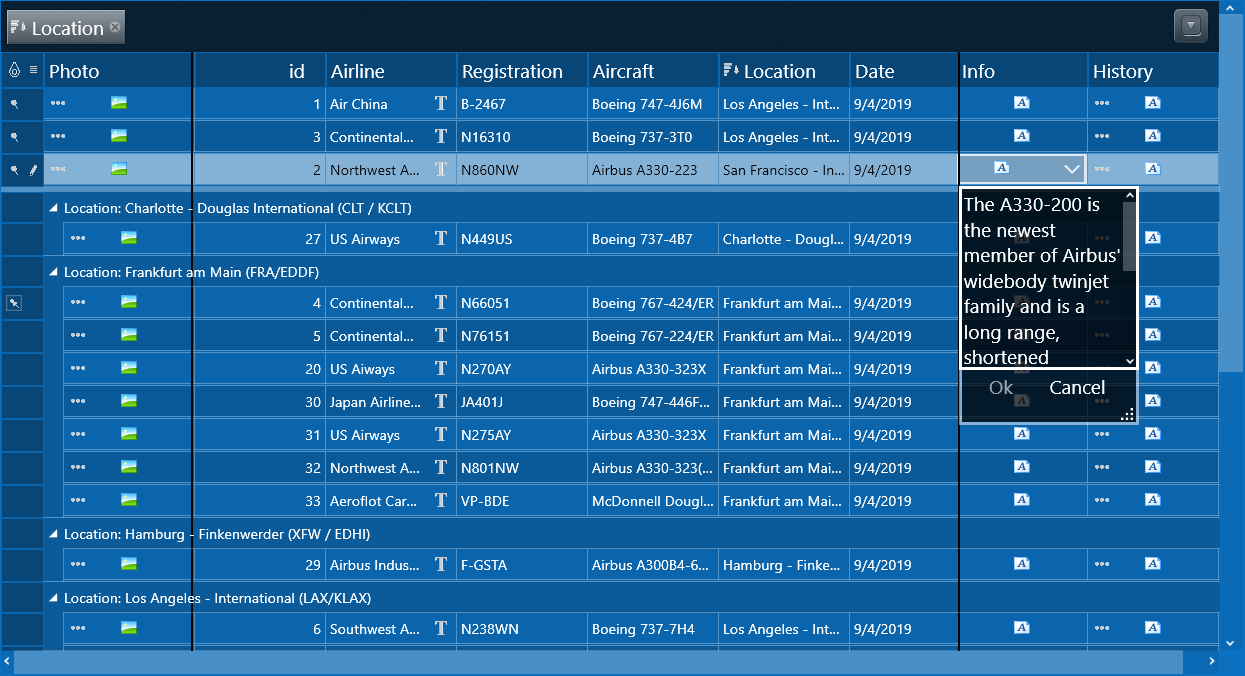Image resolution: width=1245 pixels, height=676 pixels.
Task: Open the top-right group panel dropdown button
Action: (x=1190, y=26)
